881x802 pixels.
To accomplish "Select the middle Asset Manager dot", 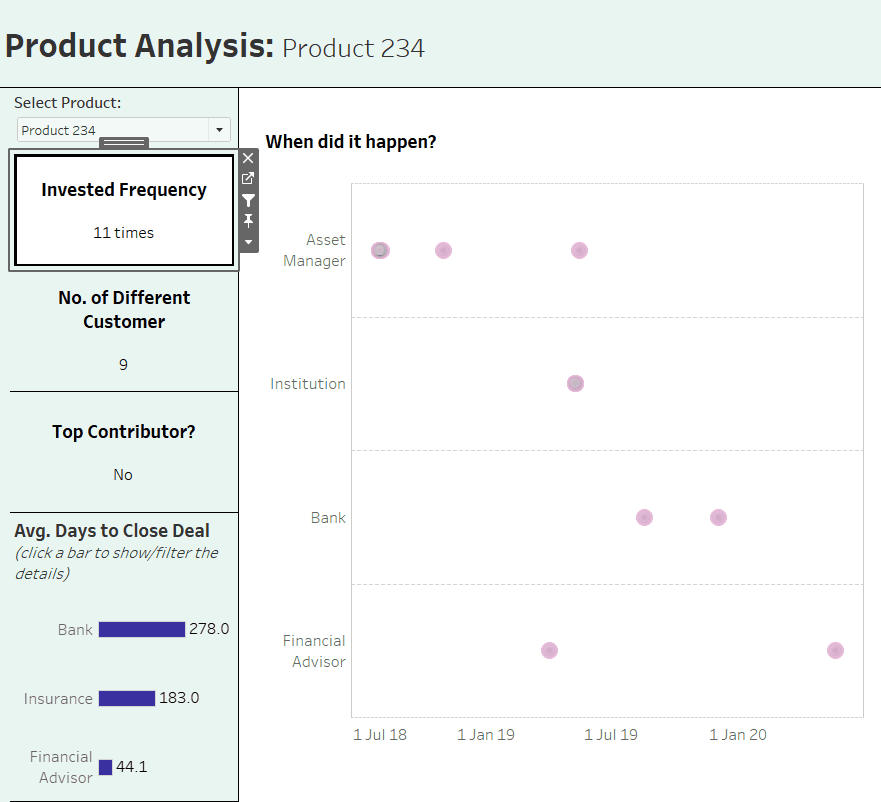I will click(443, 250).
